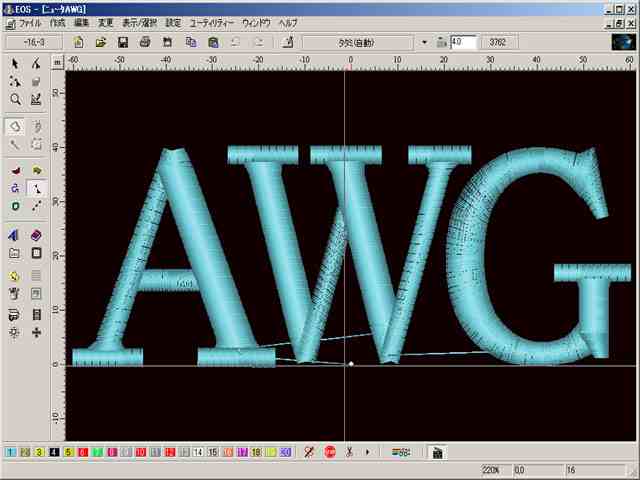Click the Open folder icon
The width and height of the screenshot is (640, 480).
pyautogui.click(x=101, y=42)
